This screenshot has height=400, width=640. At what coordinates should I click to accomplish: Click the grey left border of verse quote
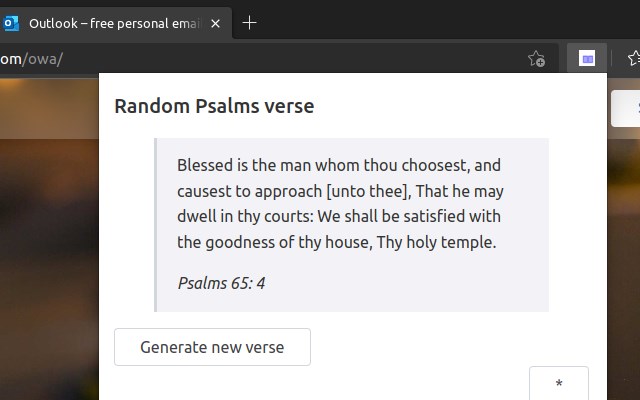coord(156,224)
